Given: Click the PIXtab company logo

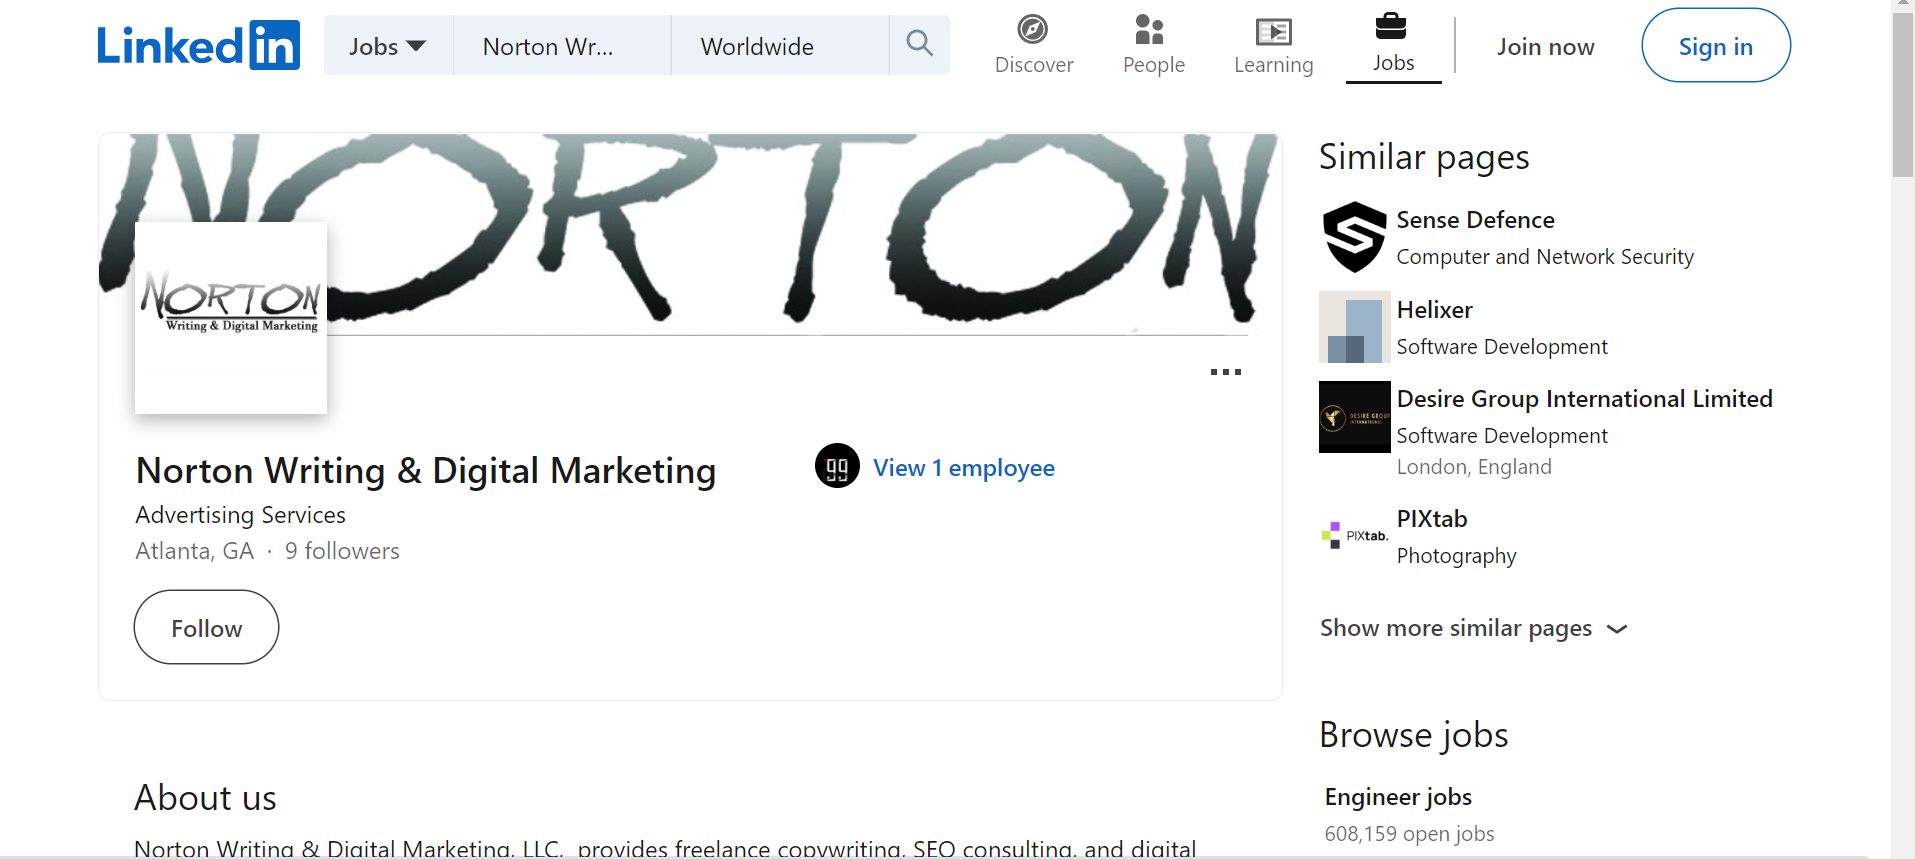Looking at the screenshot, I should click(1354, 536).
